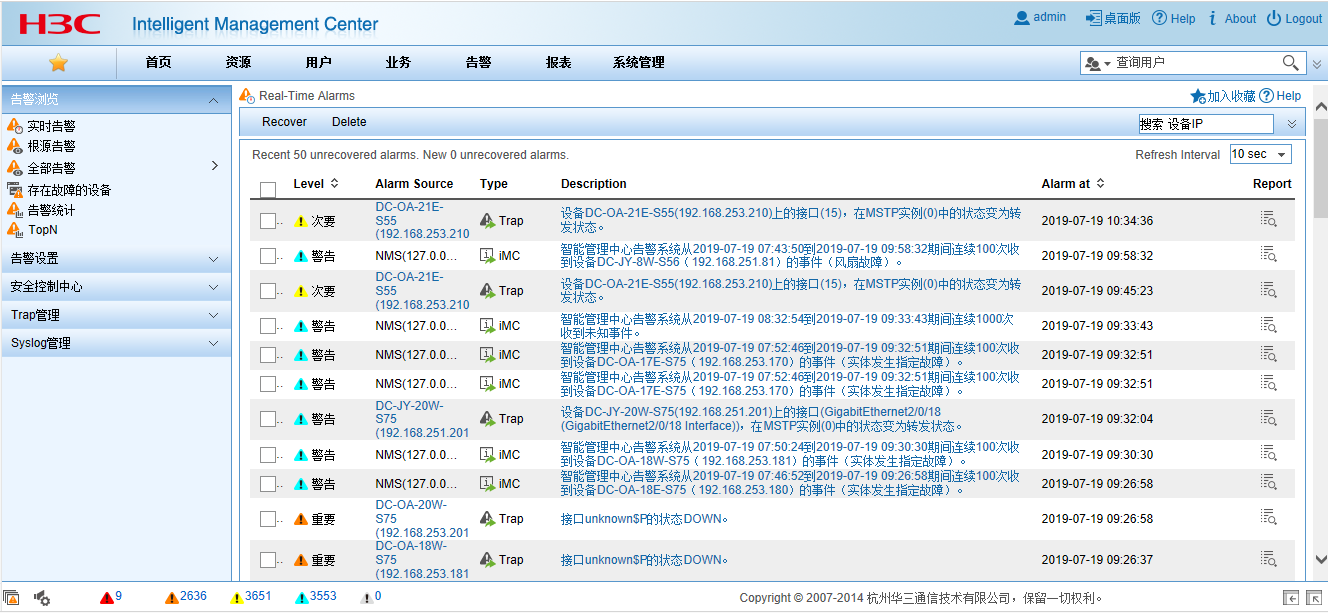
Task: Click the collapse-left panel icon in footer
Action: click(x=1291, y=598)
